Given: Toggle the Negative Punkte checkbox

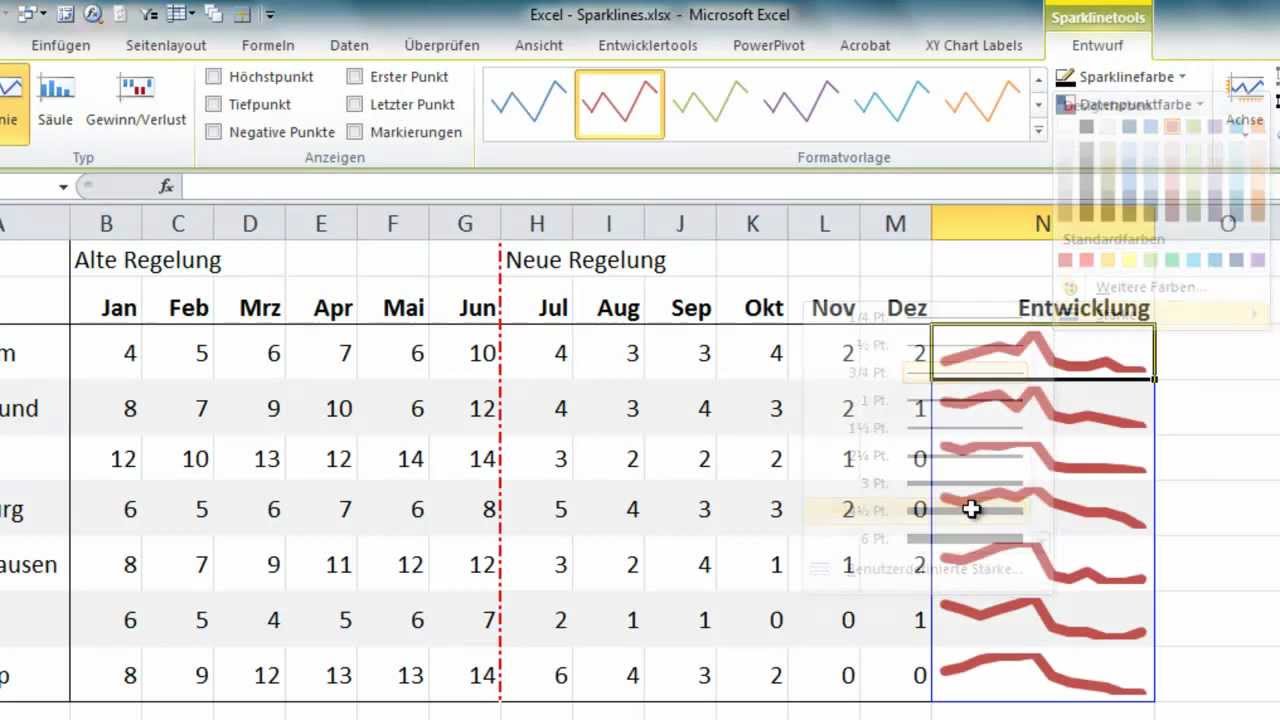Looking at the screenshot, I should click(213, 132).
